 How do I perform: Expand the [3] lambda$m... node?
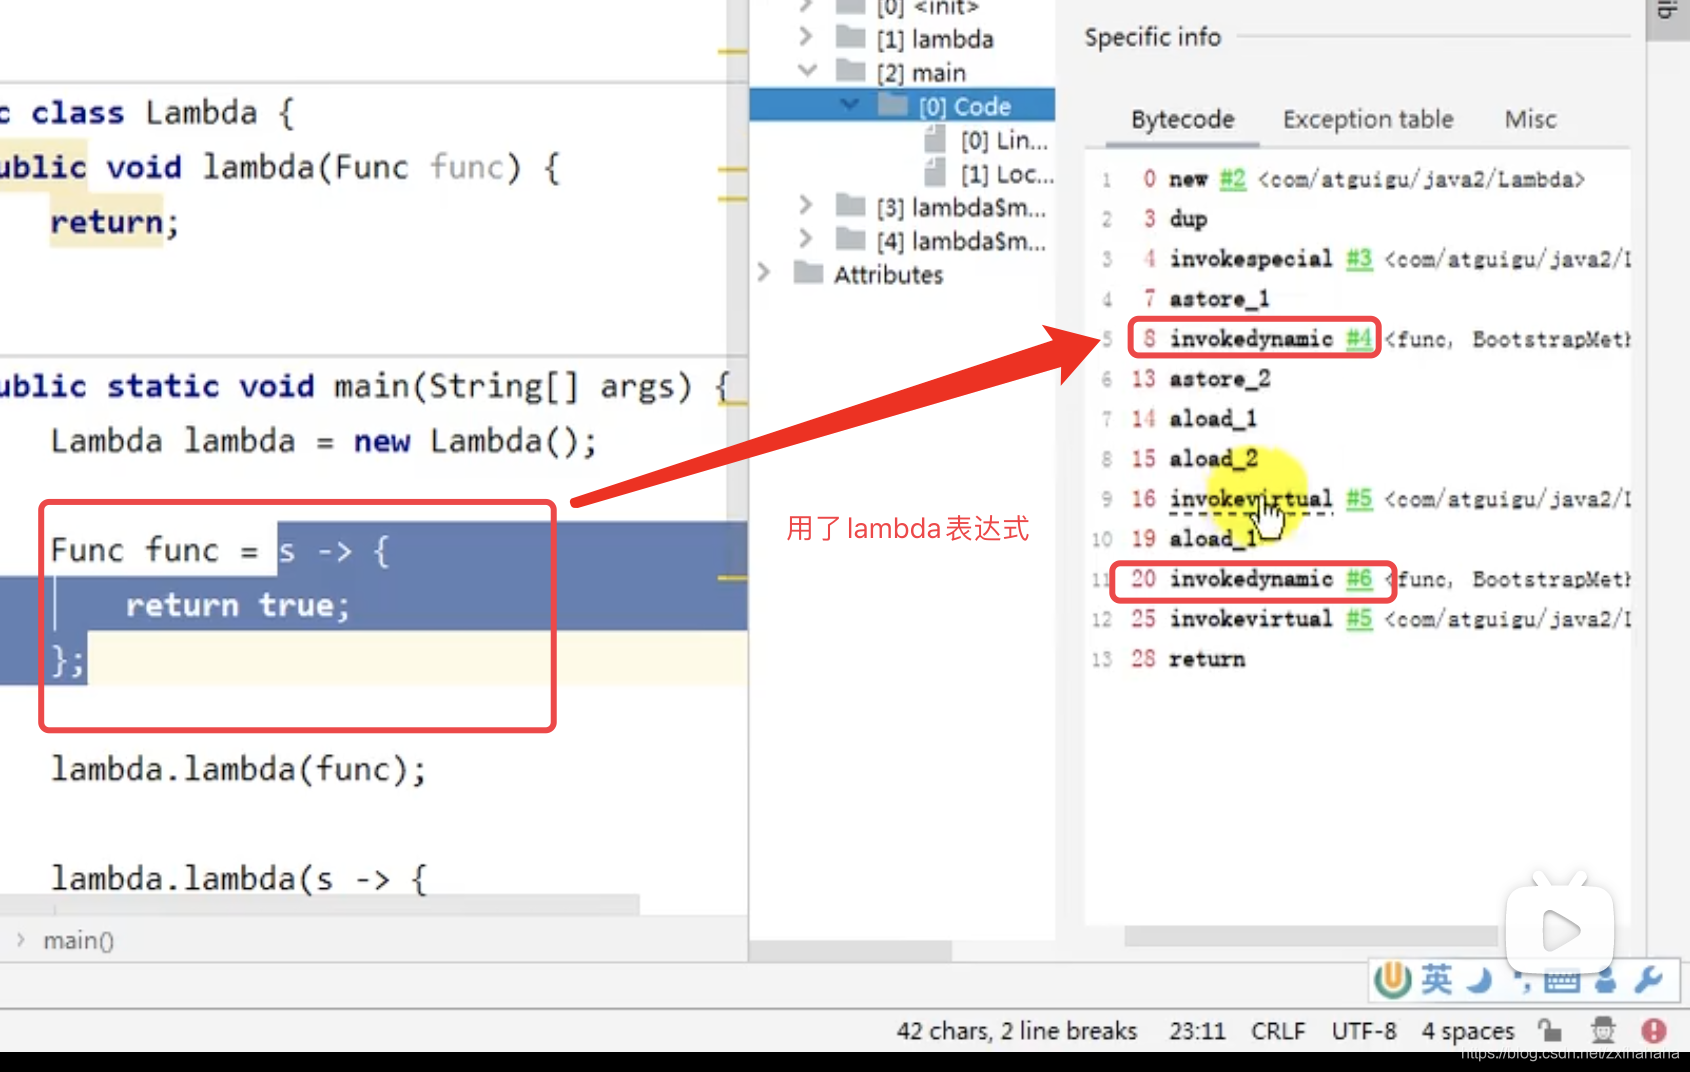pyautogui.click(x=806, y=205)
